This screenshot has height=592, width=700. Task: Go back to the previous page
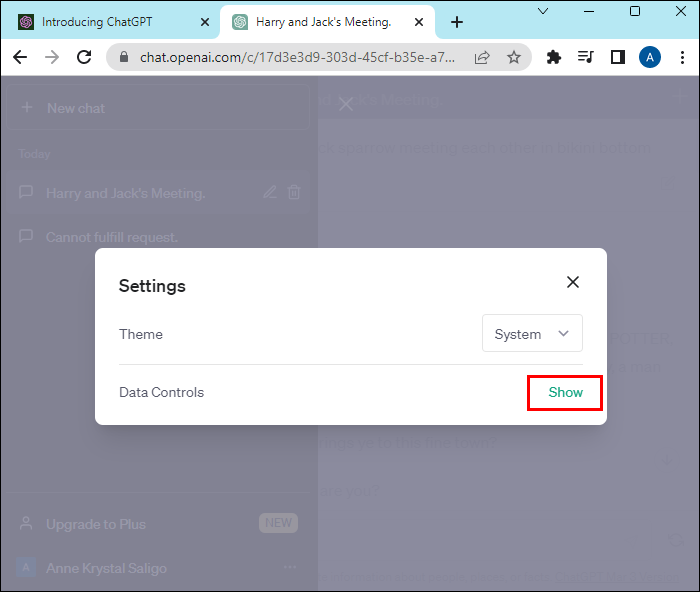19,58
